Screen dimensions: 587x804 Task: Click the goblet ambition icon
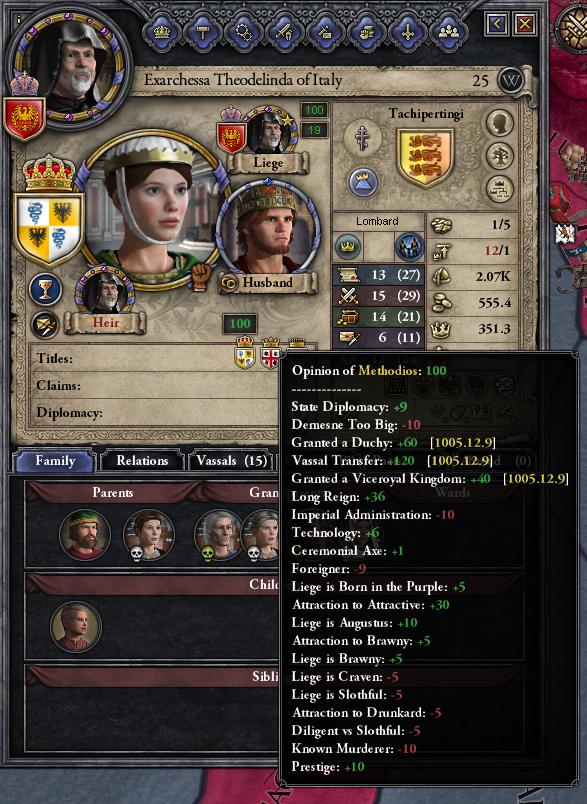pyautogui.click(x=46, y=289)
